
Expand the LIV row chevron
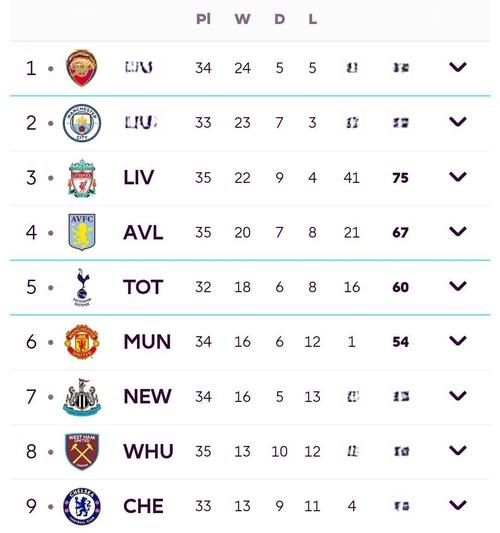pyautogui.click(x=458, y=177)
